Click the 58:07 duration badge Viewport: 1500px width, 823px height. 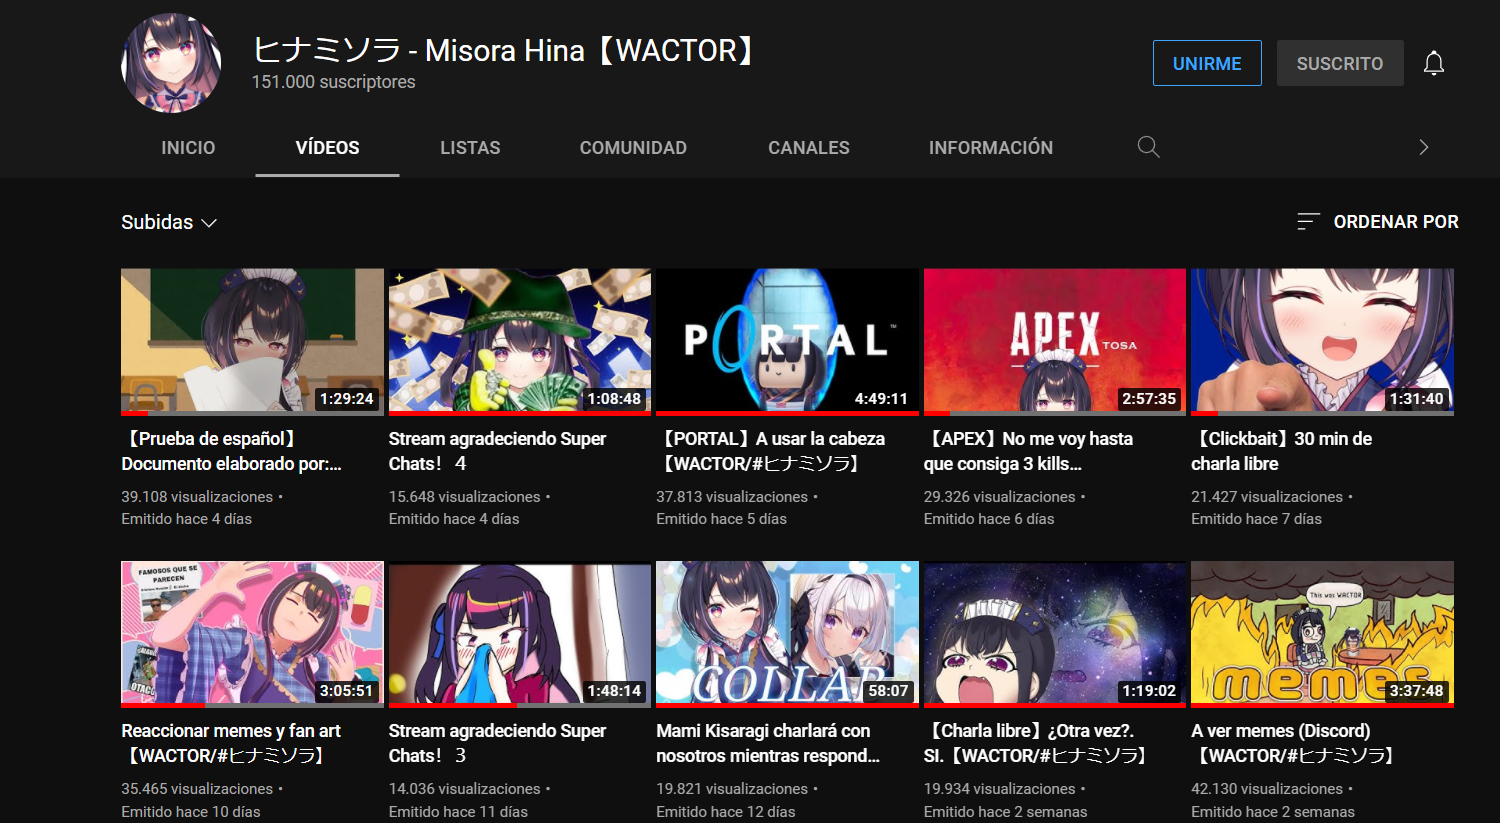888,691
